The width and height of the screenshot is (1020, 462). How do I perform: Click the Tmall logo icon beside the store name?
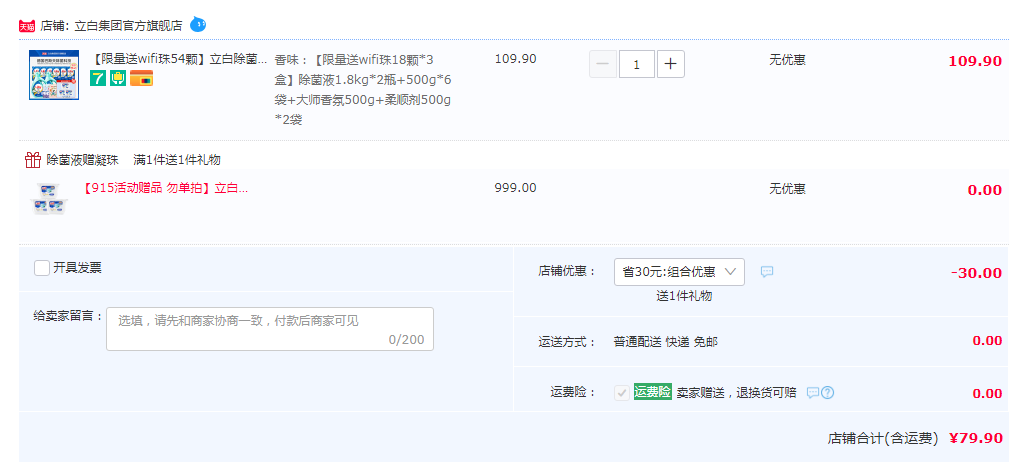tap(27, 26)
